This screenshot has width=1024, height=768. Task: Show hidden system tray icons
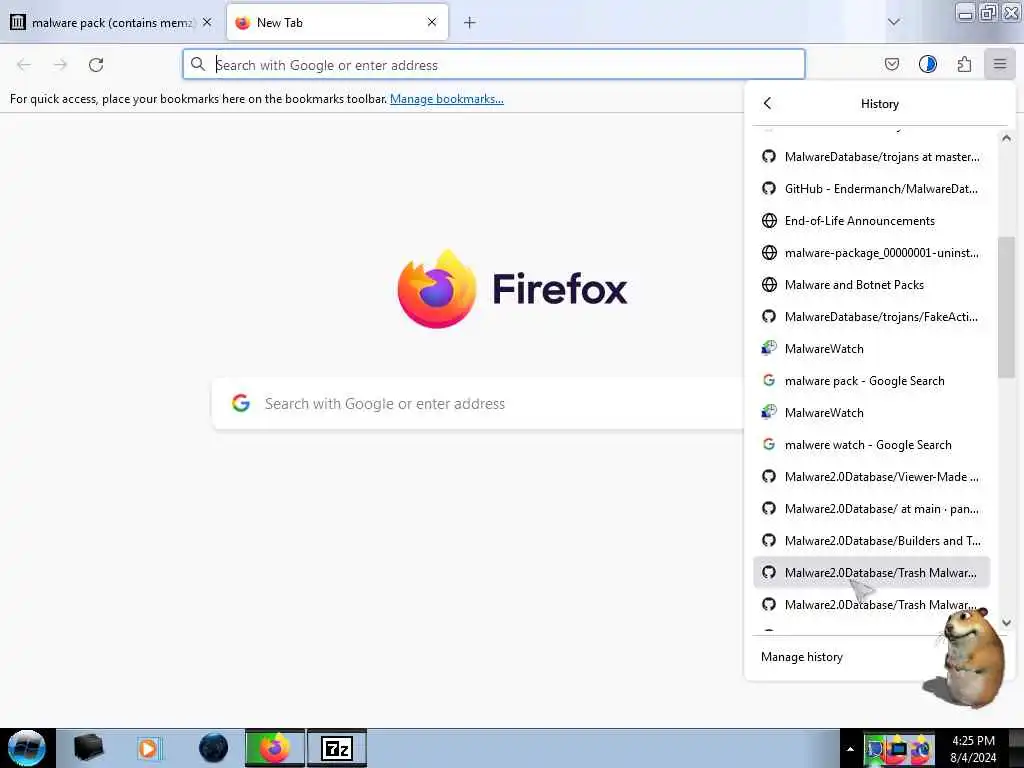pyautogui.click(x=850, y=749)
